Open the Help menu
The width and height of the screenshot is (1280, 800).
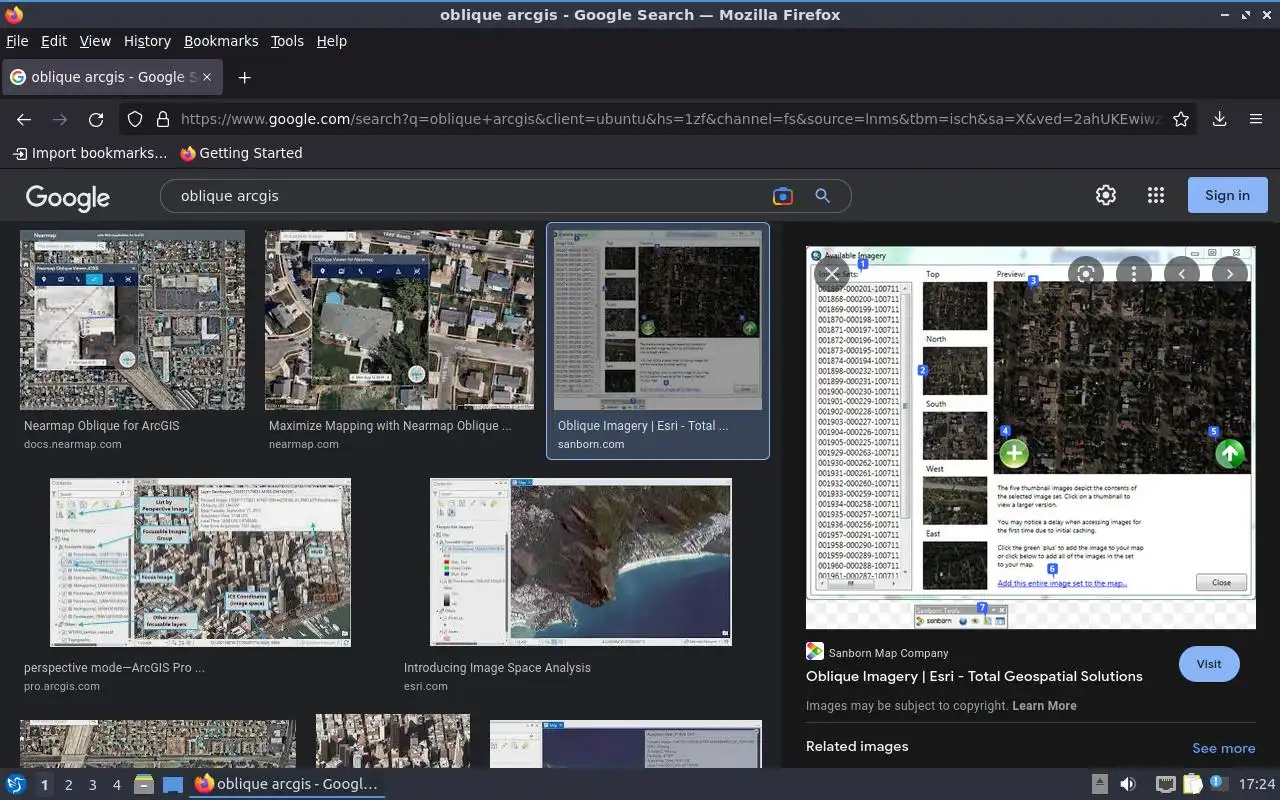332,41
